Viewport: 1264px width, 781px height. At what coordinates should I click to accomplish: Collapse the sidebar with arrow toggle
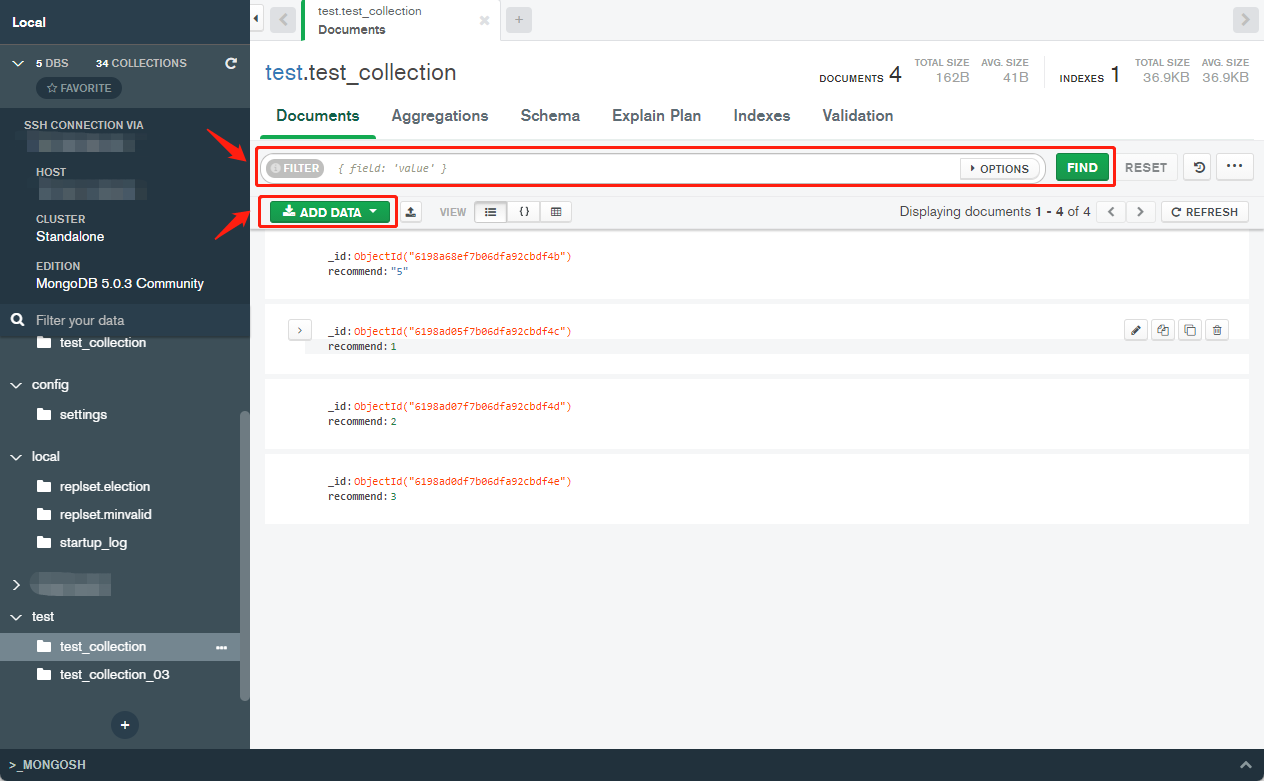257,19
